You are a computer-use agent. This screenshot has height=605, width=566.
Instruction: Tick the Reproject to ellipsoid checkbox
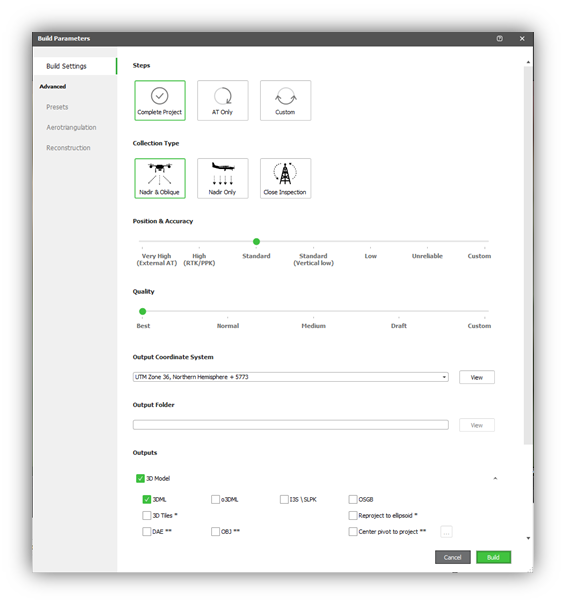click(x=353, y=515)
